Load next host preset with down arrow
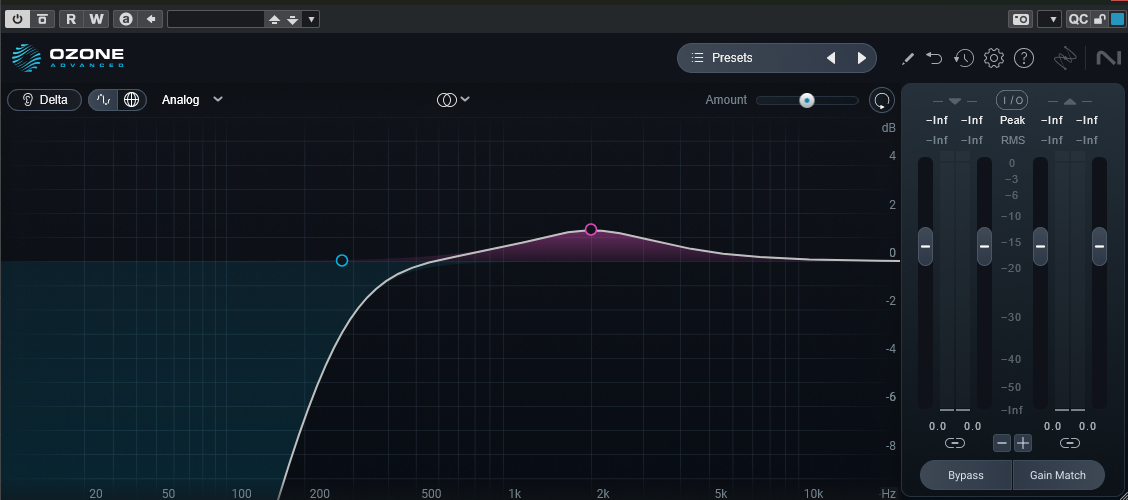This screenshot has width=1128, height=500. click(292, 19)
